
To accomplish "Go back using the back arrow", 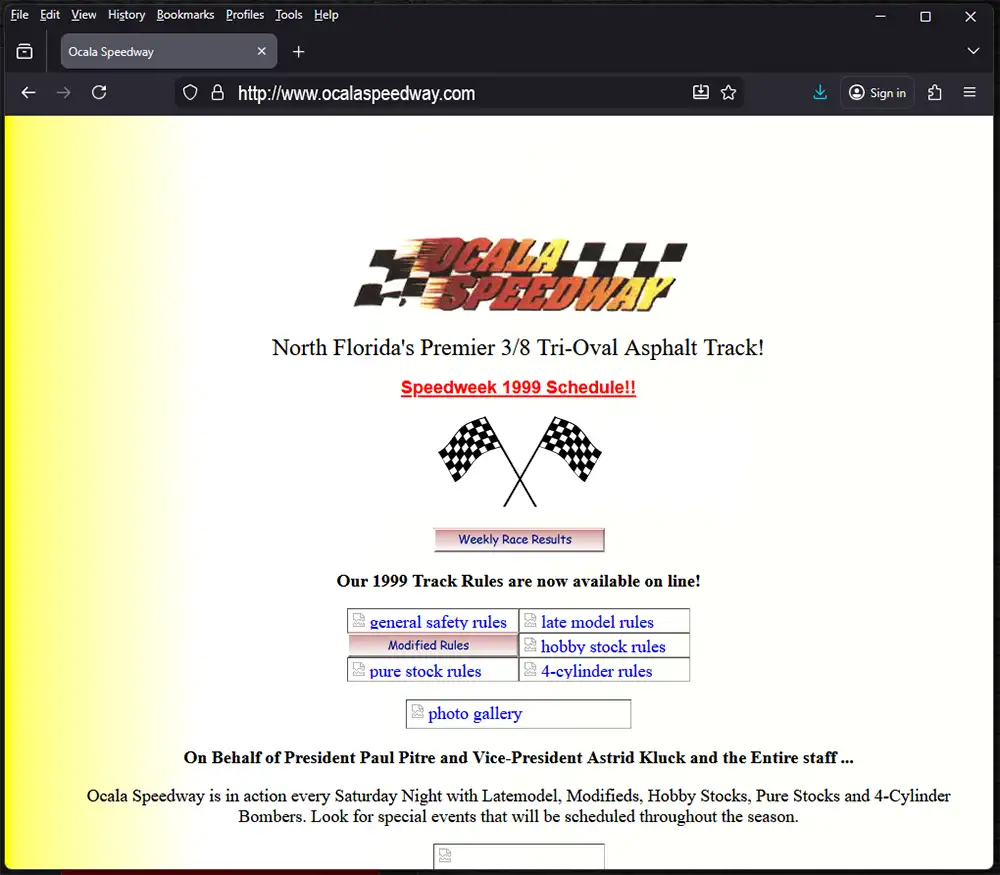I will pos(28,93).
